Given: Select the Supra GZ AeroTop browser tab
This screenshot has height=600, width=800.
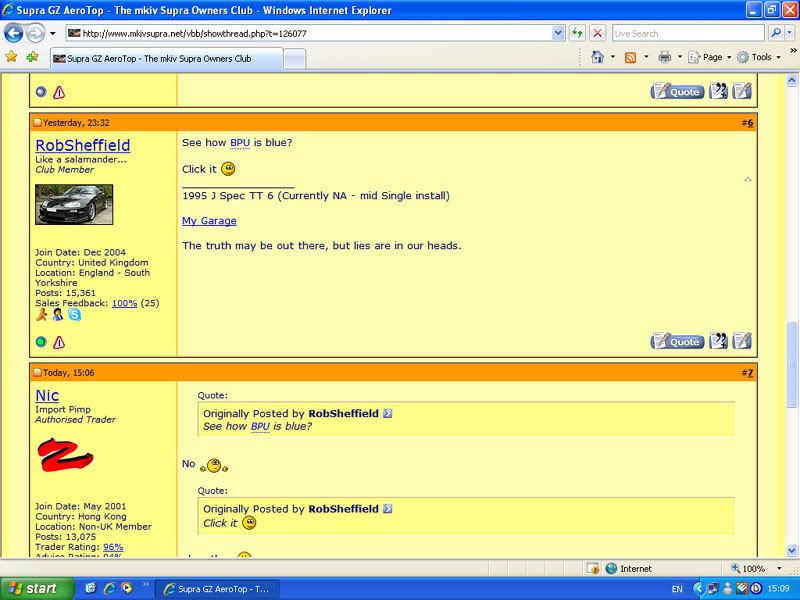Looking at the screenshot, I should pos(166,59).
